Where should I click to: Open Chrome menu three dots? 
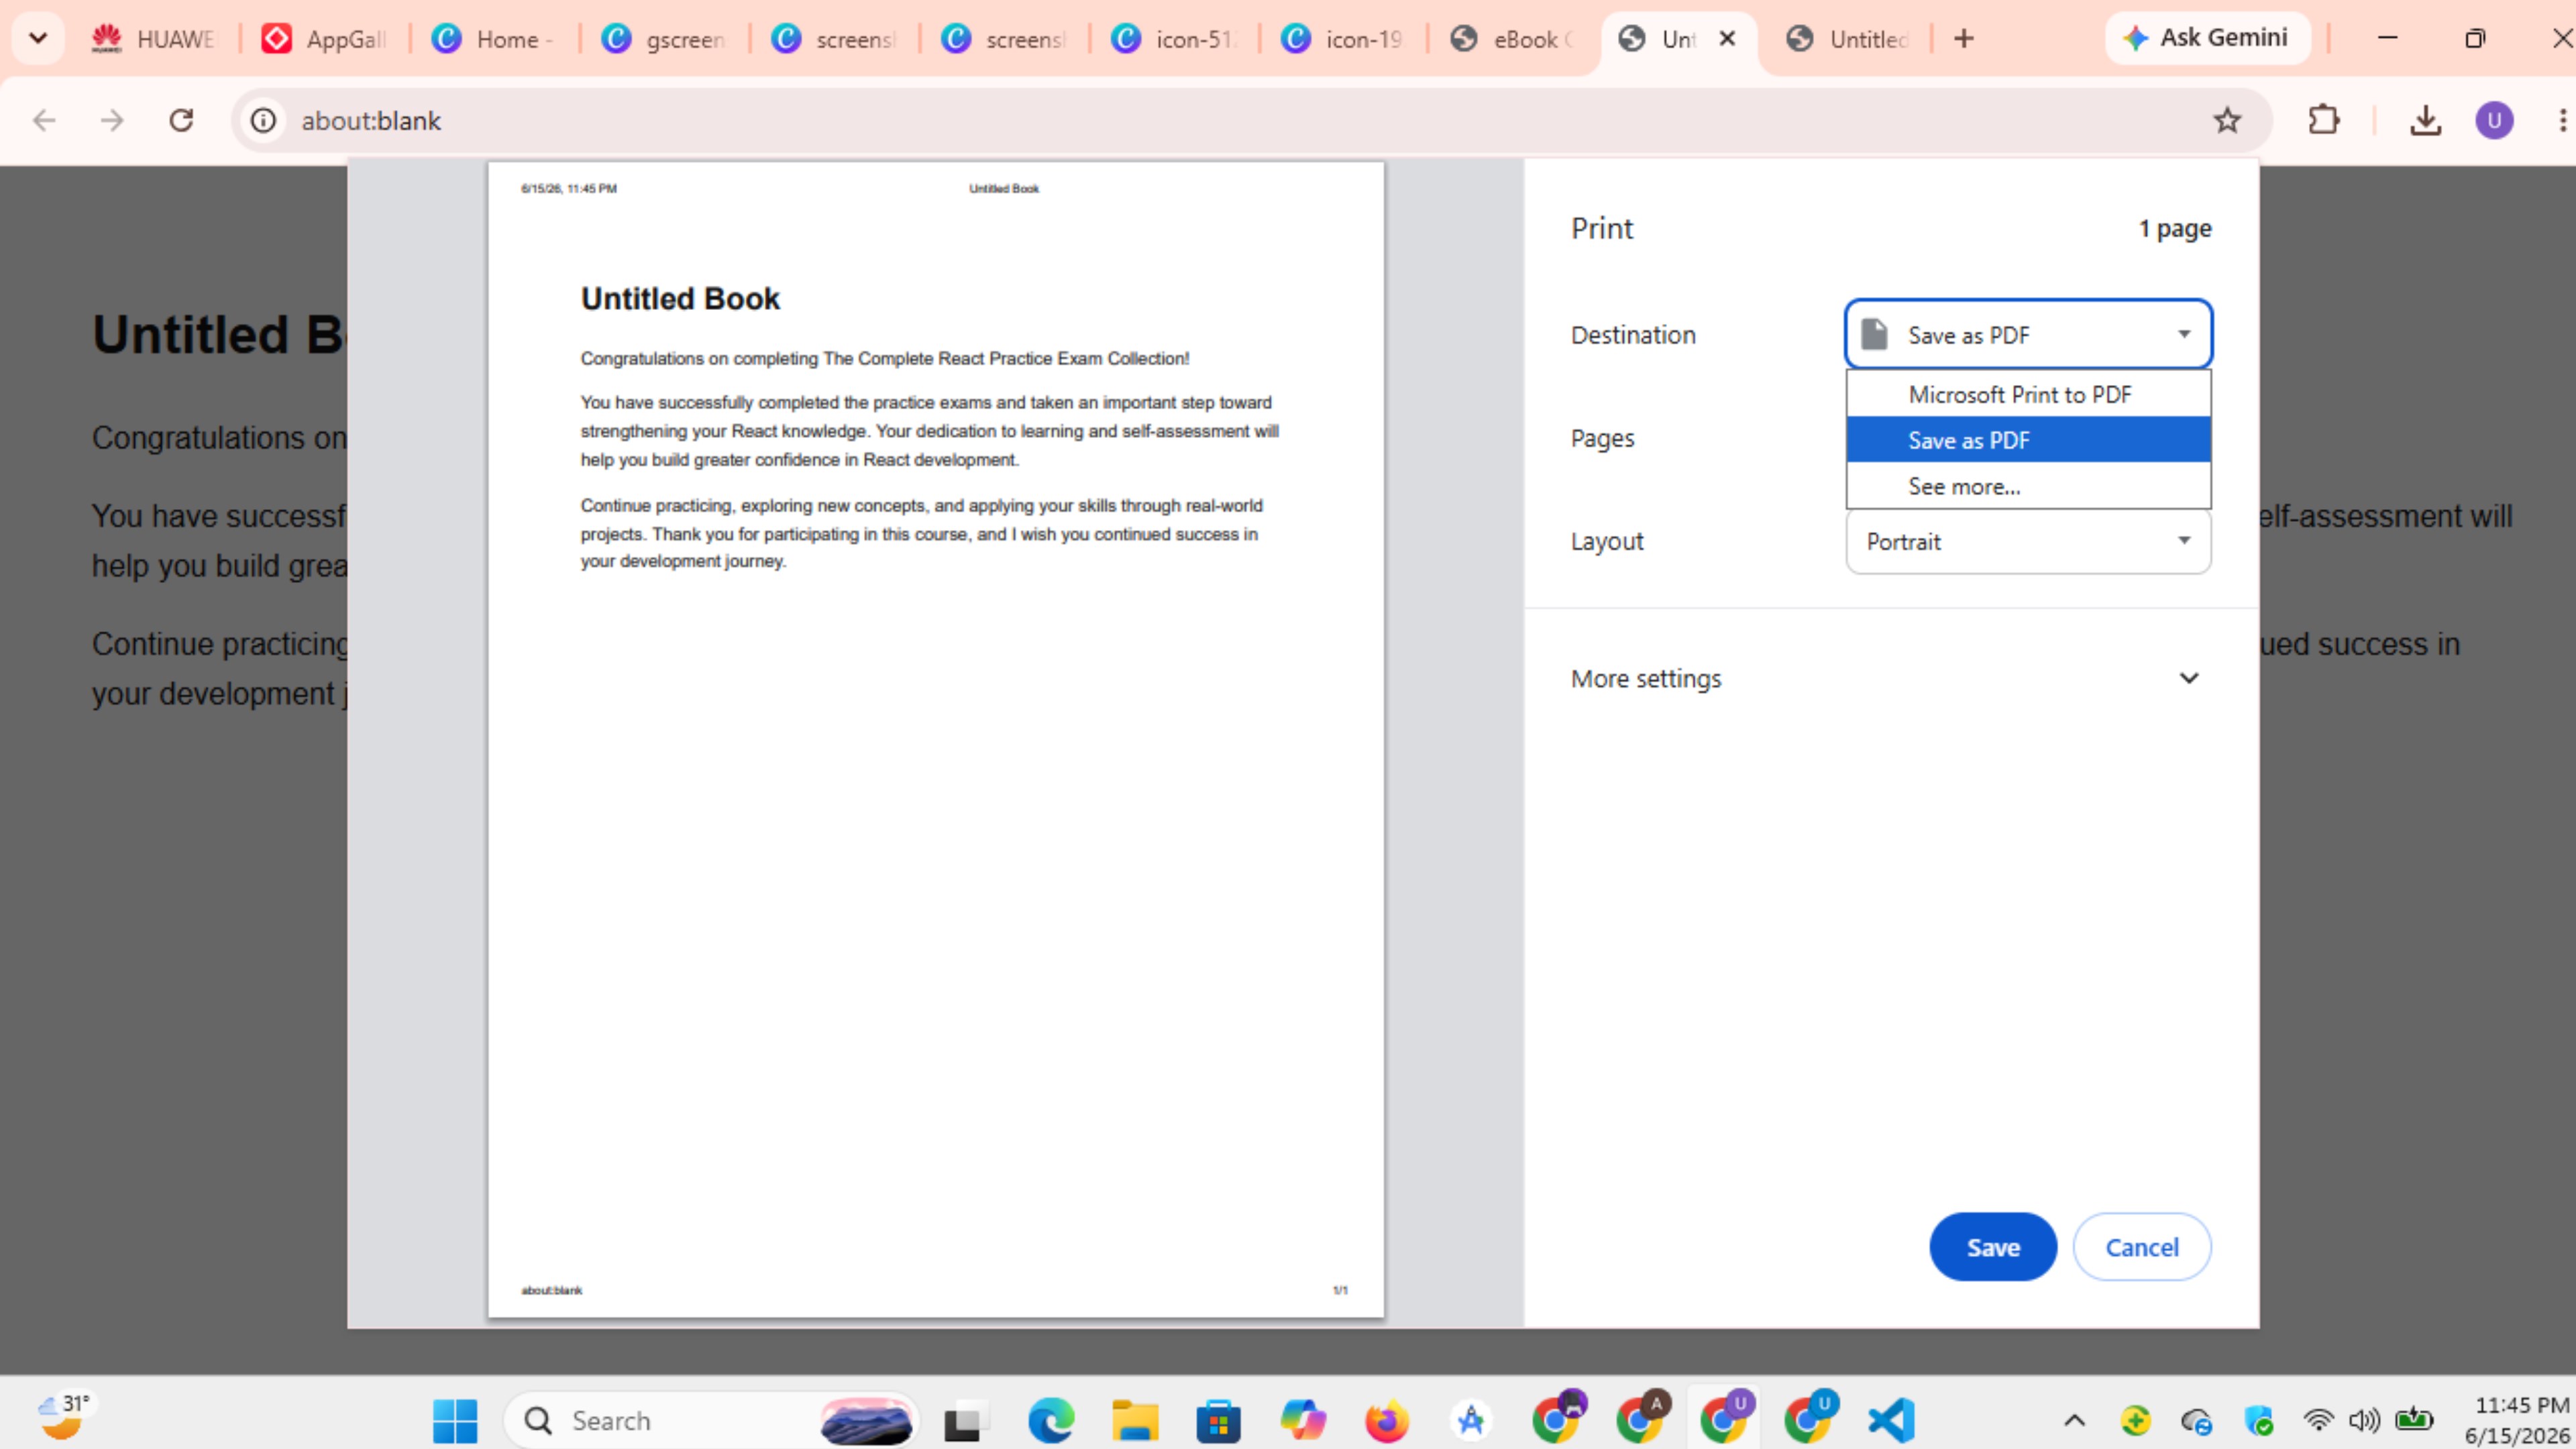(2562, 121)
